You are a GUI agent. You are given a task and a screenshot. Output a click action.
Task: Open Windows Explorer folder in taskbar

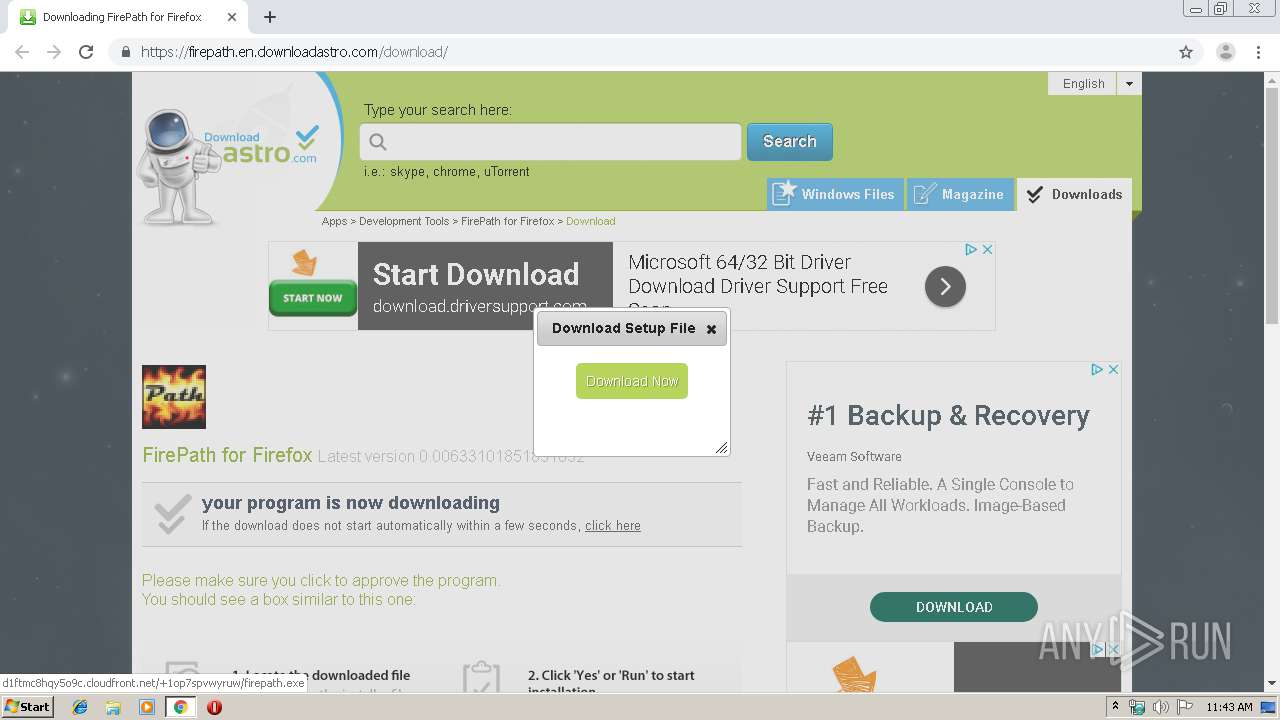pyautogui.click(x=113, y=707)
